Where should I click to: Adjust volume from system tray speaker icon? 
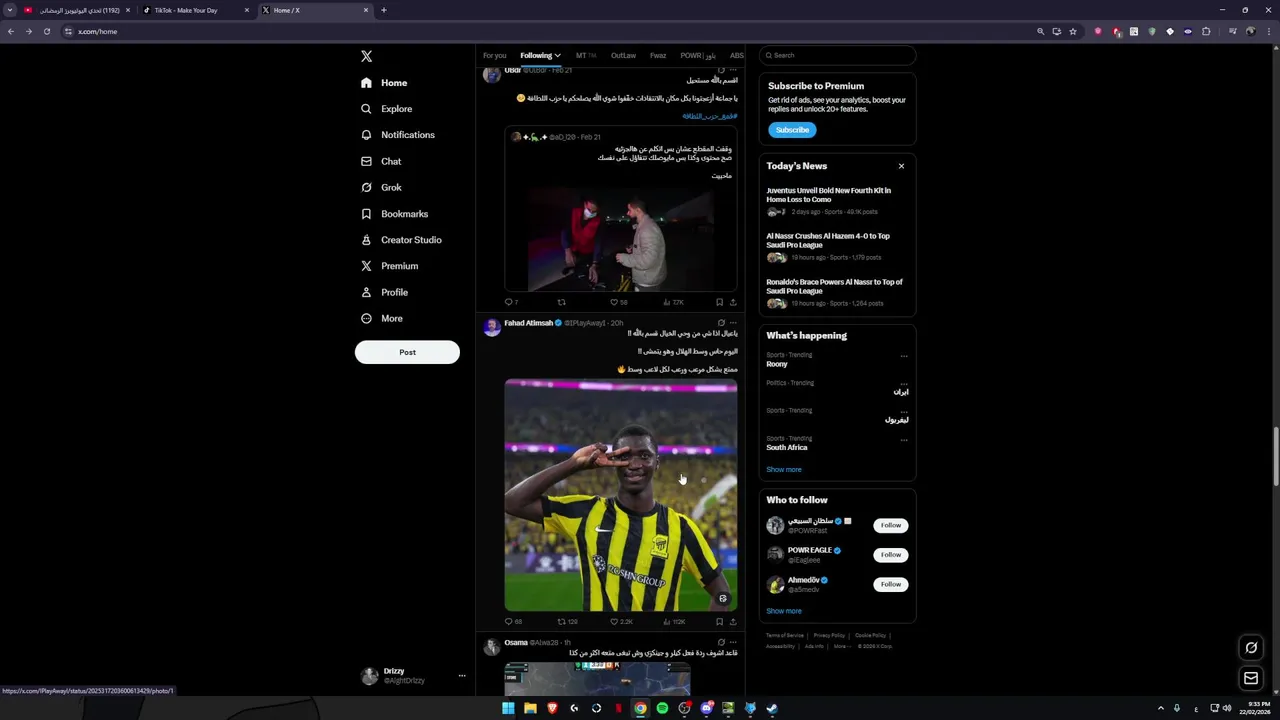[1227, 708]
